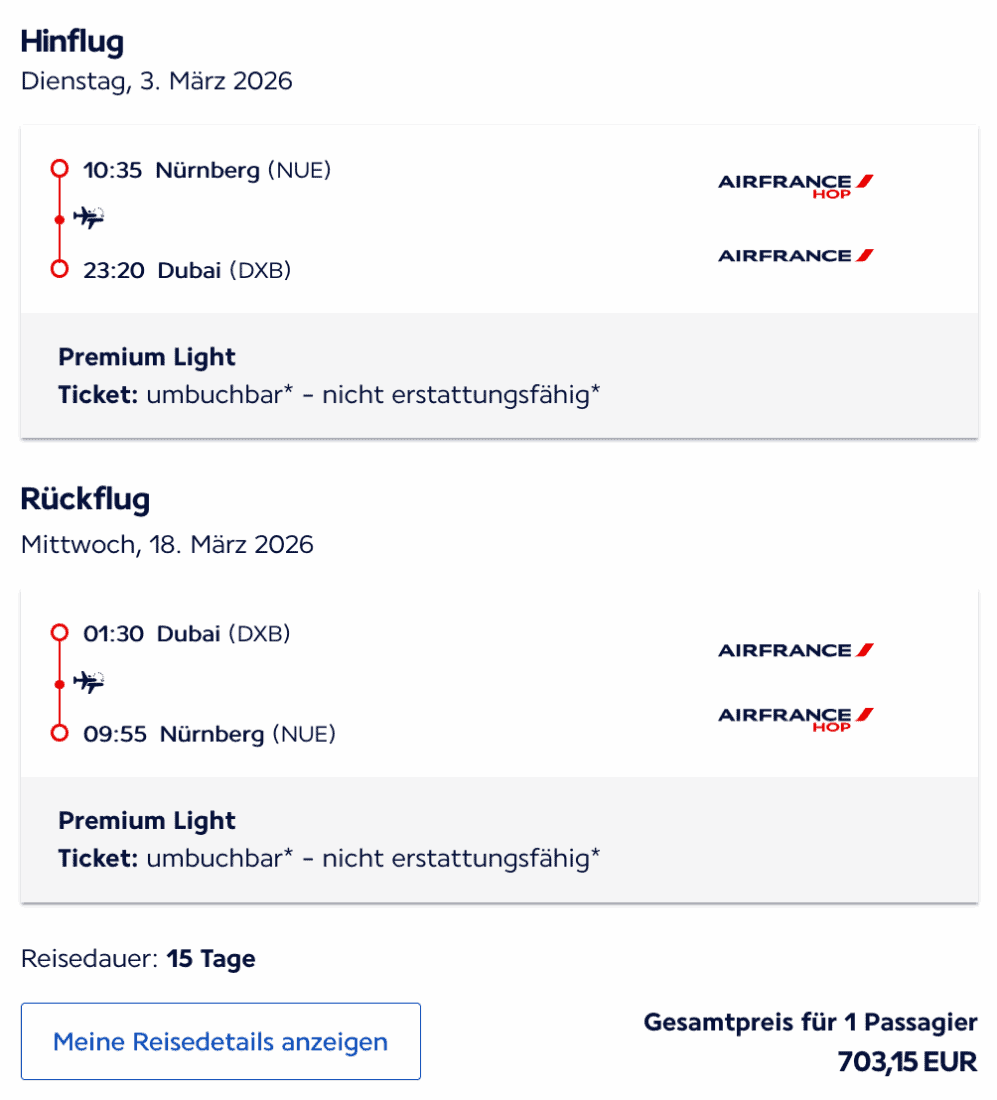Click the plain Air France logo under Rückflug
This screenshot has height=1100, width=997.
pyautogui.click(x=796, y=650)
